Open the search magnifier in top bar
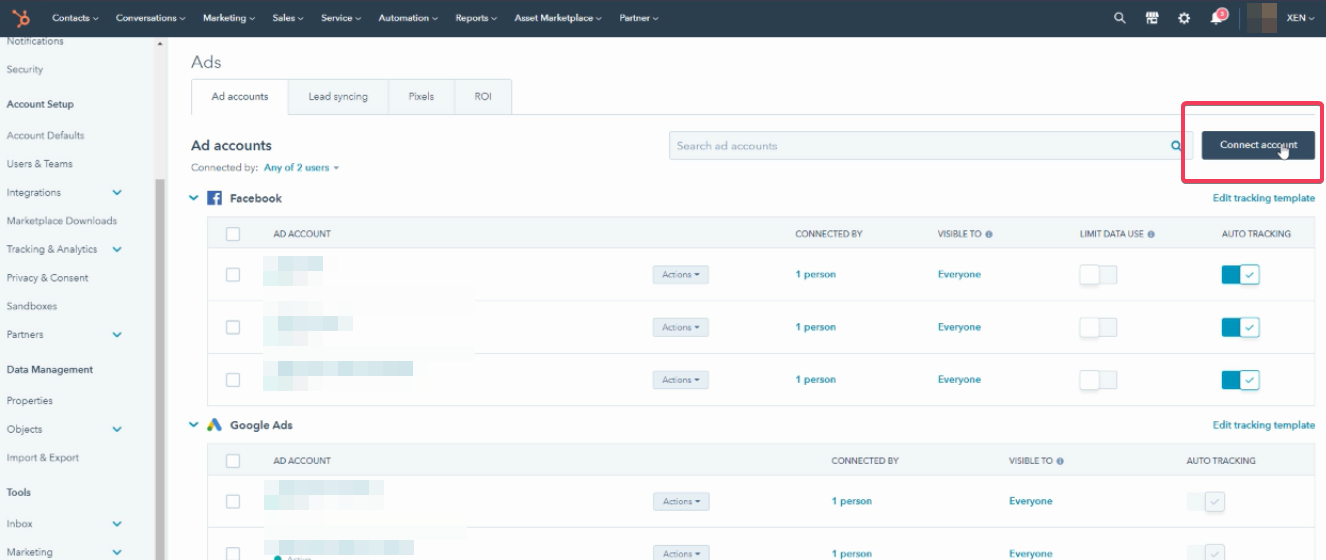 tap(1120, 18)
